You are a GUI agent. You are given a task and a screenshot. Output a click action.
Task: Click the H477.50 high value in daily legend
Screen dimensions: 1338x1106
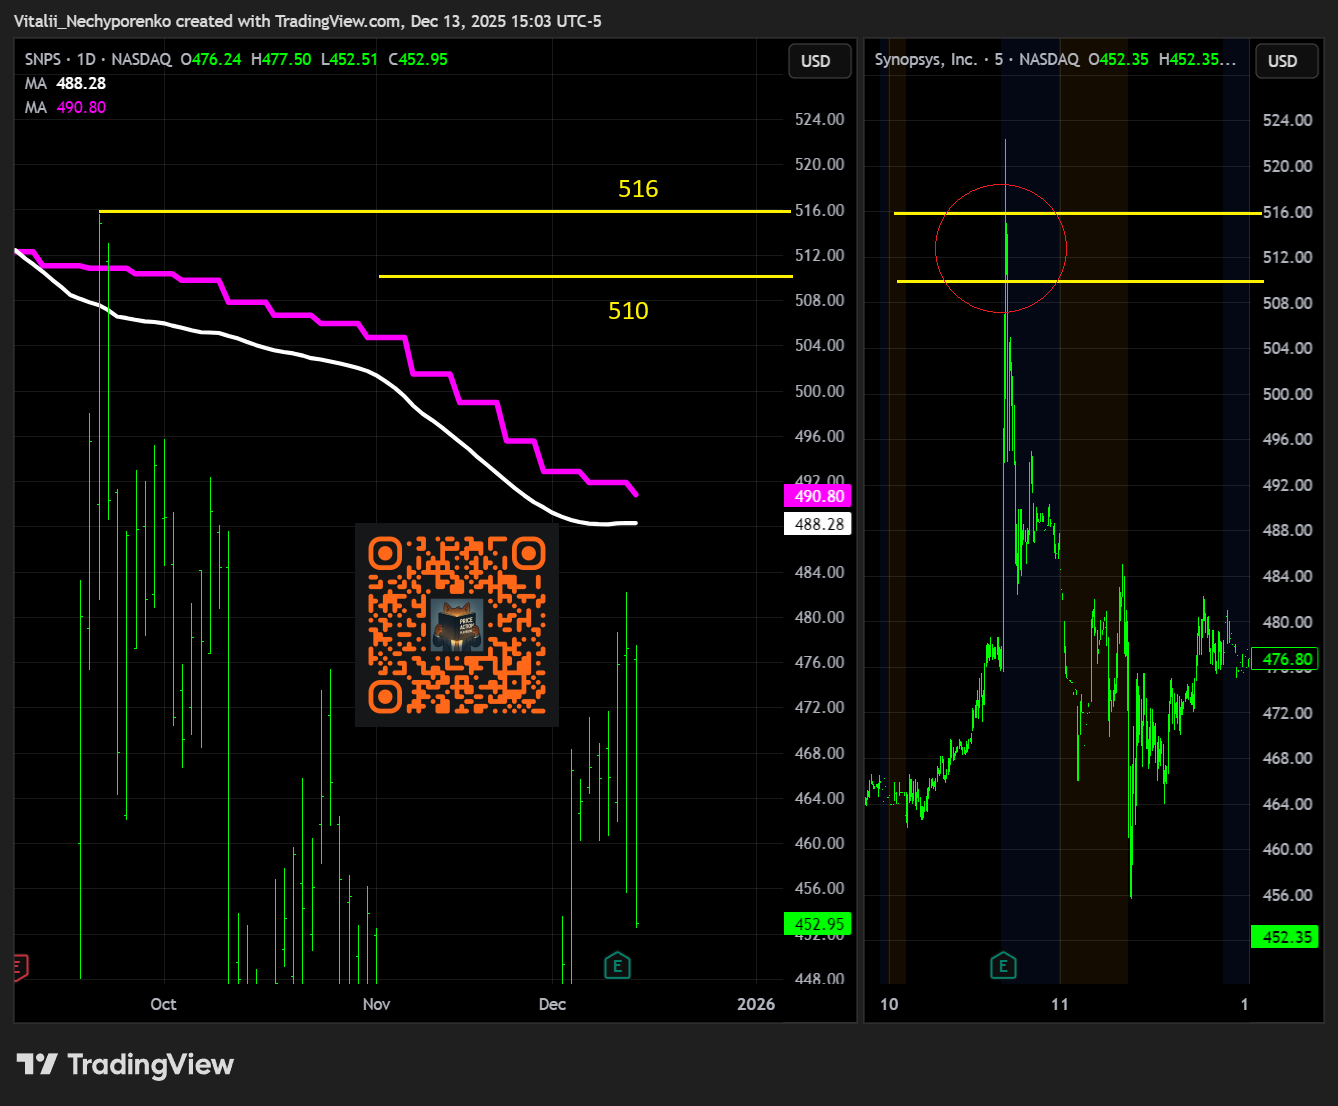[x=281, y=60]
